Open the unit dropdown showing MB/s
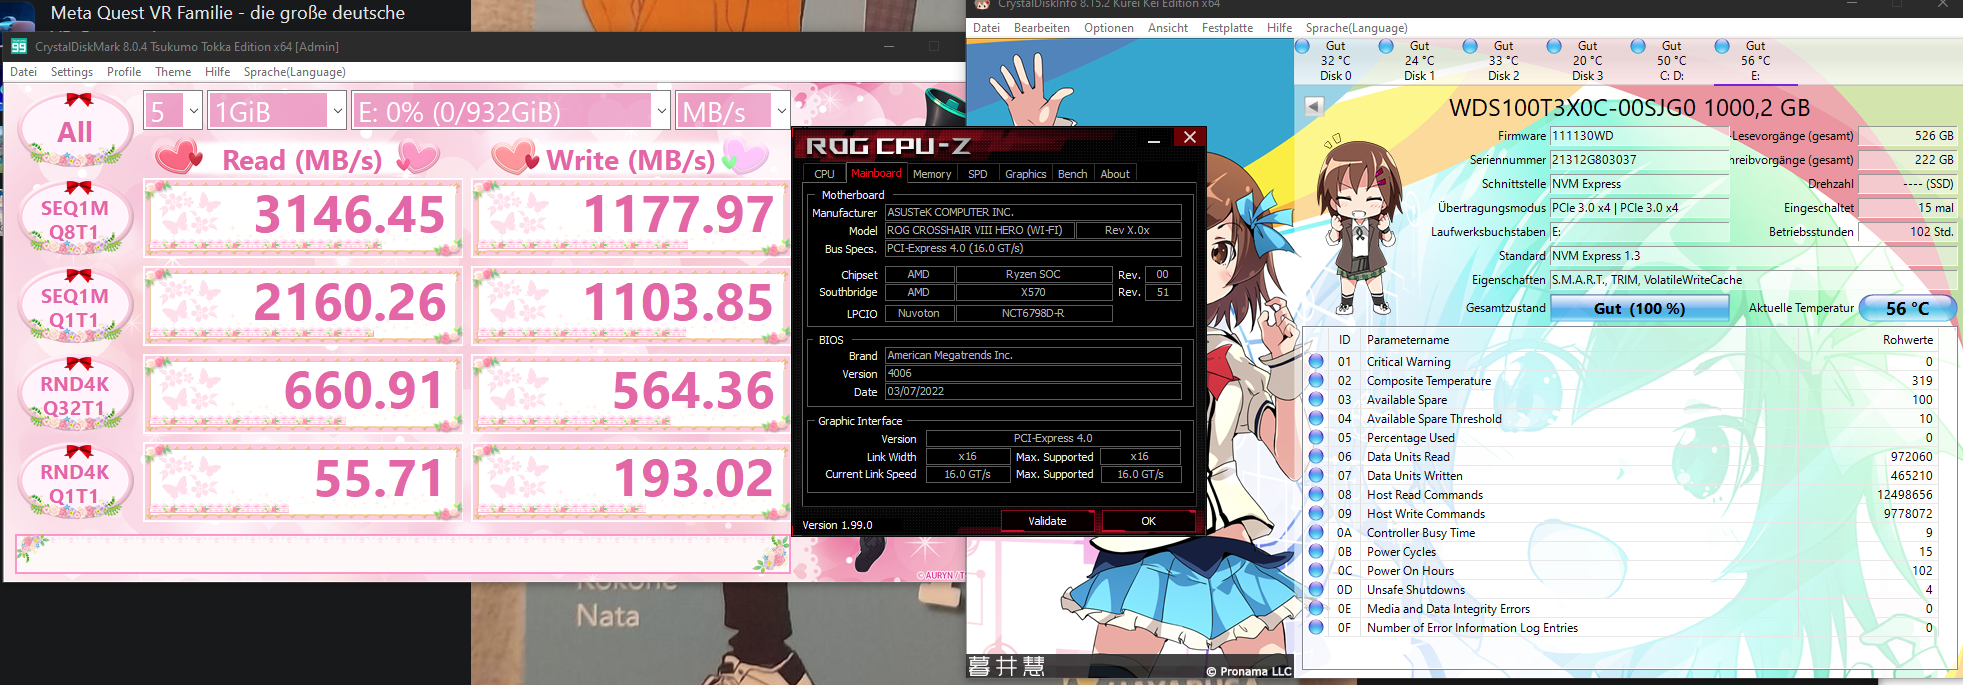 pos(732,111)
